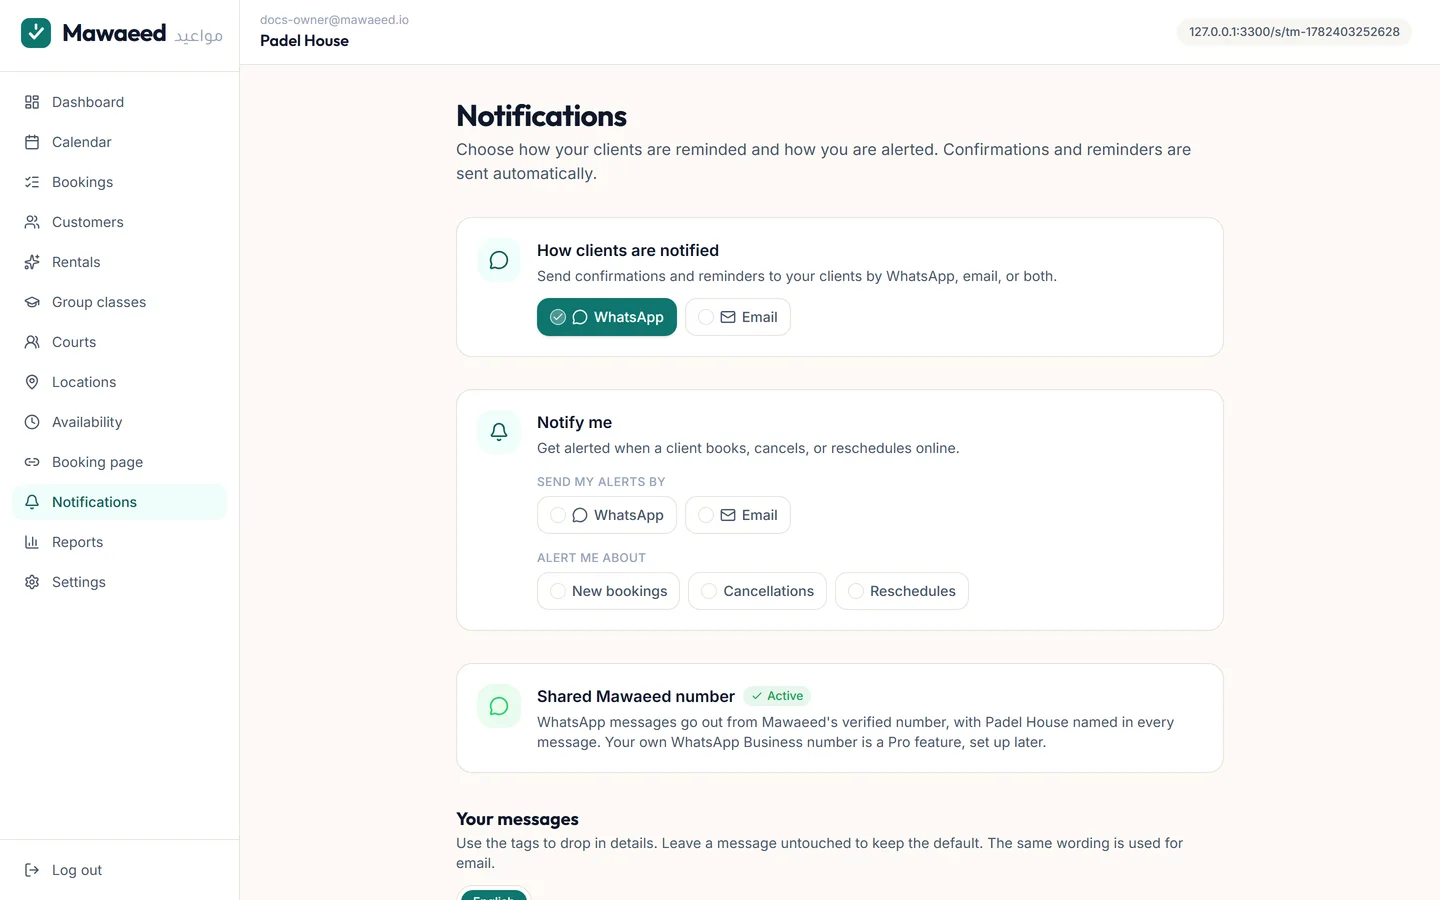Open Rentals from the sidebar
The image size is (1440, 900).
[120, 262]
